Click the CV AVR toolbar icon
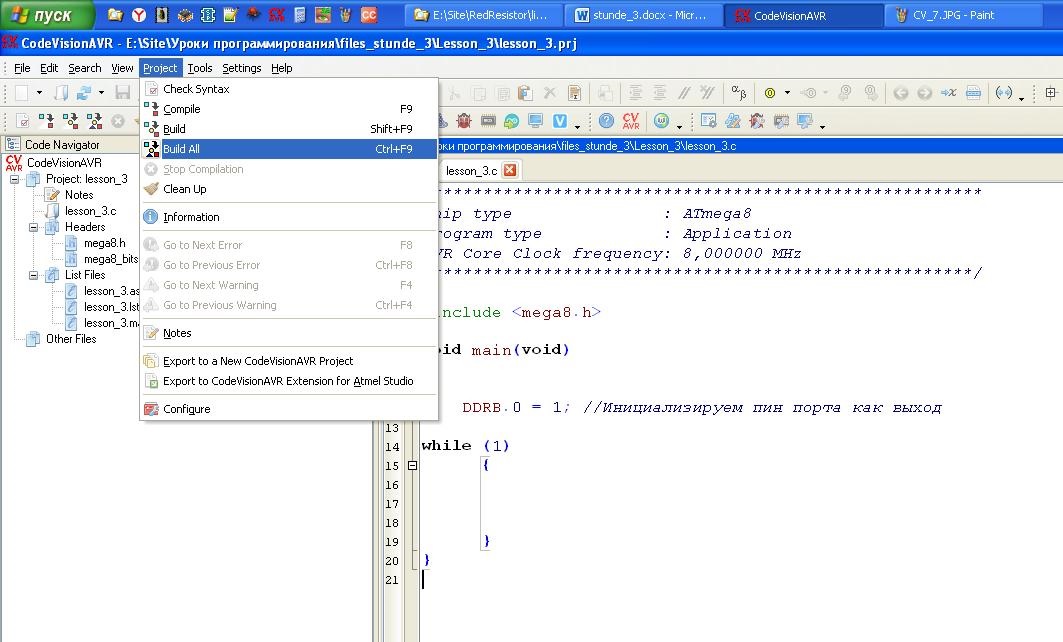Viewport: 1063px width, 642px height. [x=631, y=121]
